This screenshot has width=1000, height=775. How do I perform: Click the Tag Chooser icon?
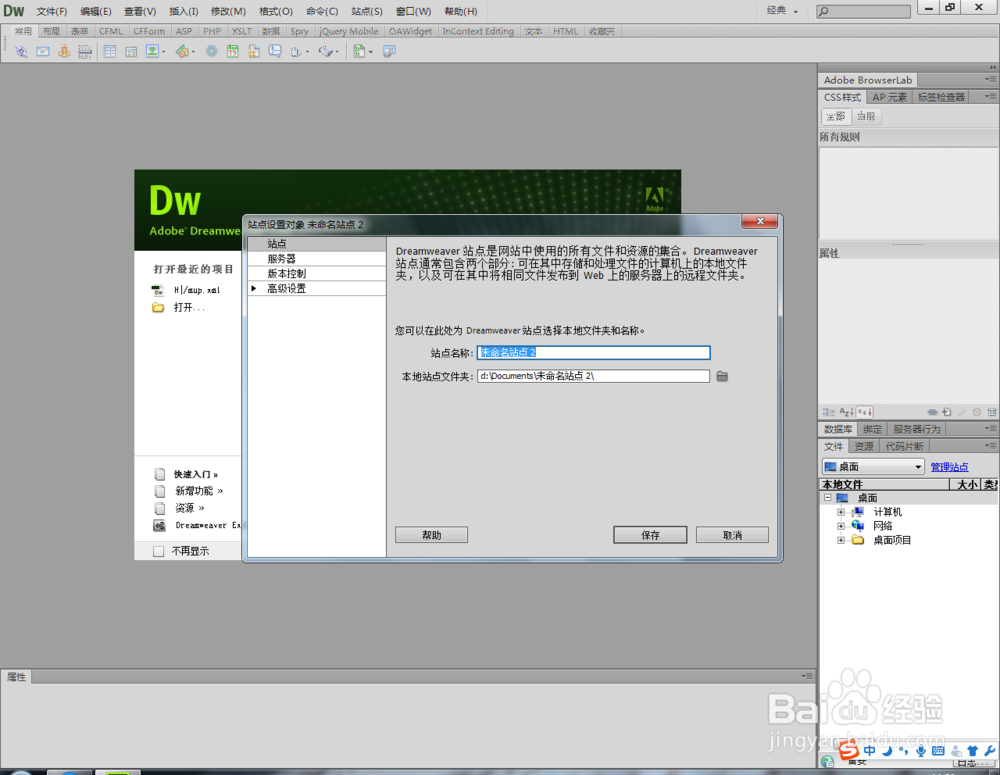click(x=389, y=51)
